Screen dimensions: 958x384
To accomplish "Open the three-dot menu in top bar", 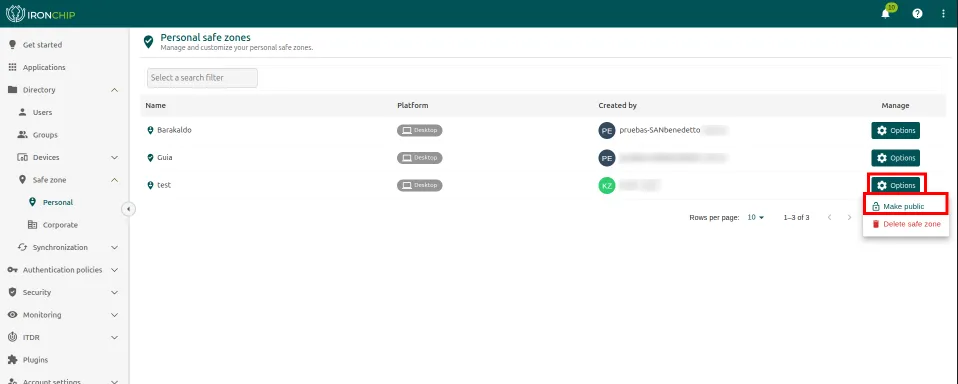I will (943, 13).
